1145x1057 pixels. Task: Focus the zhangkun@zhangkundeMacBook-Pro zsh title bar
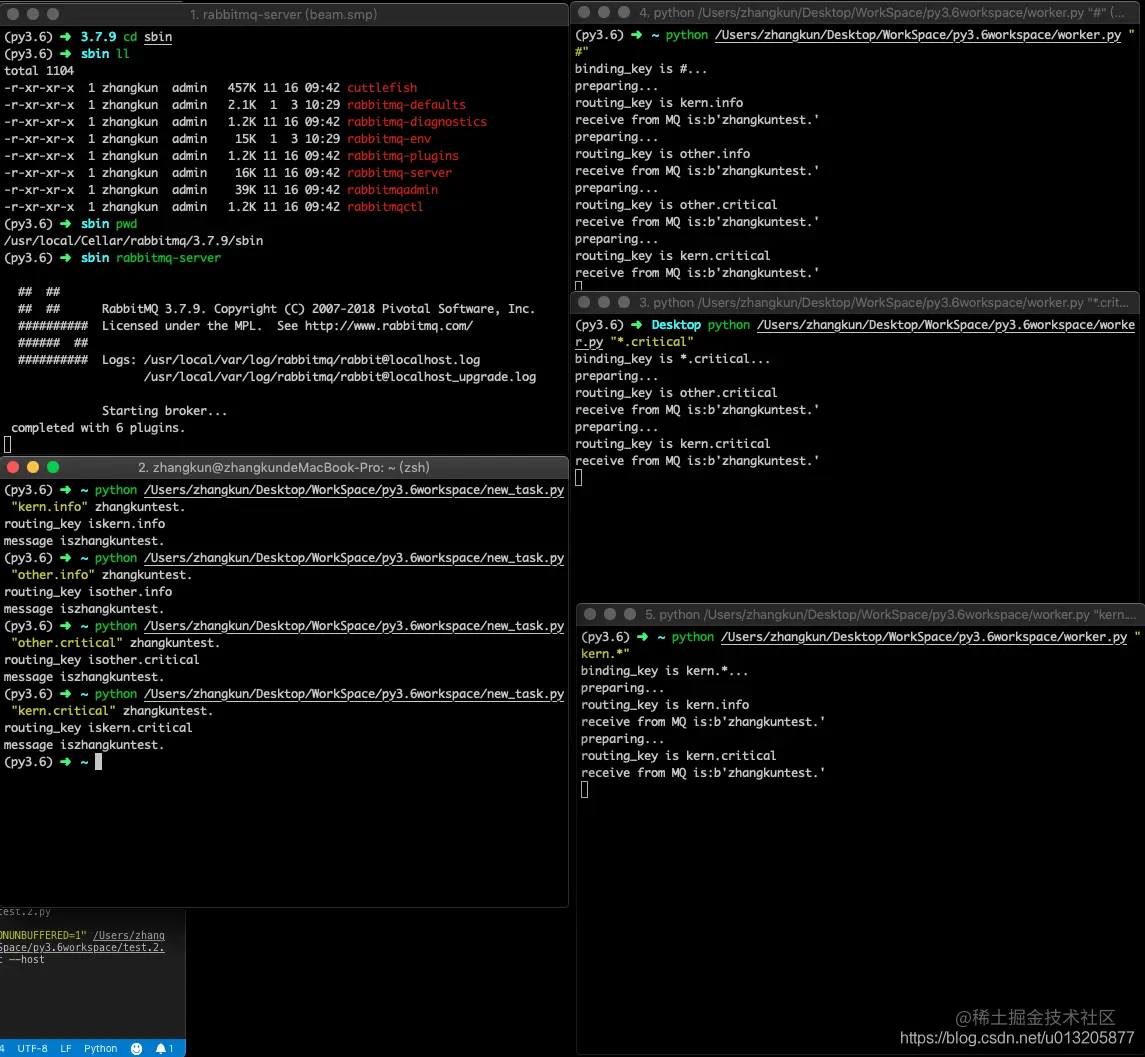pyautogui.click(x=283, y=468)
